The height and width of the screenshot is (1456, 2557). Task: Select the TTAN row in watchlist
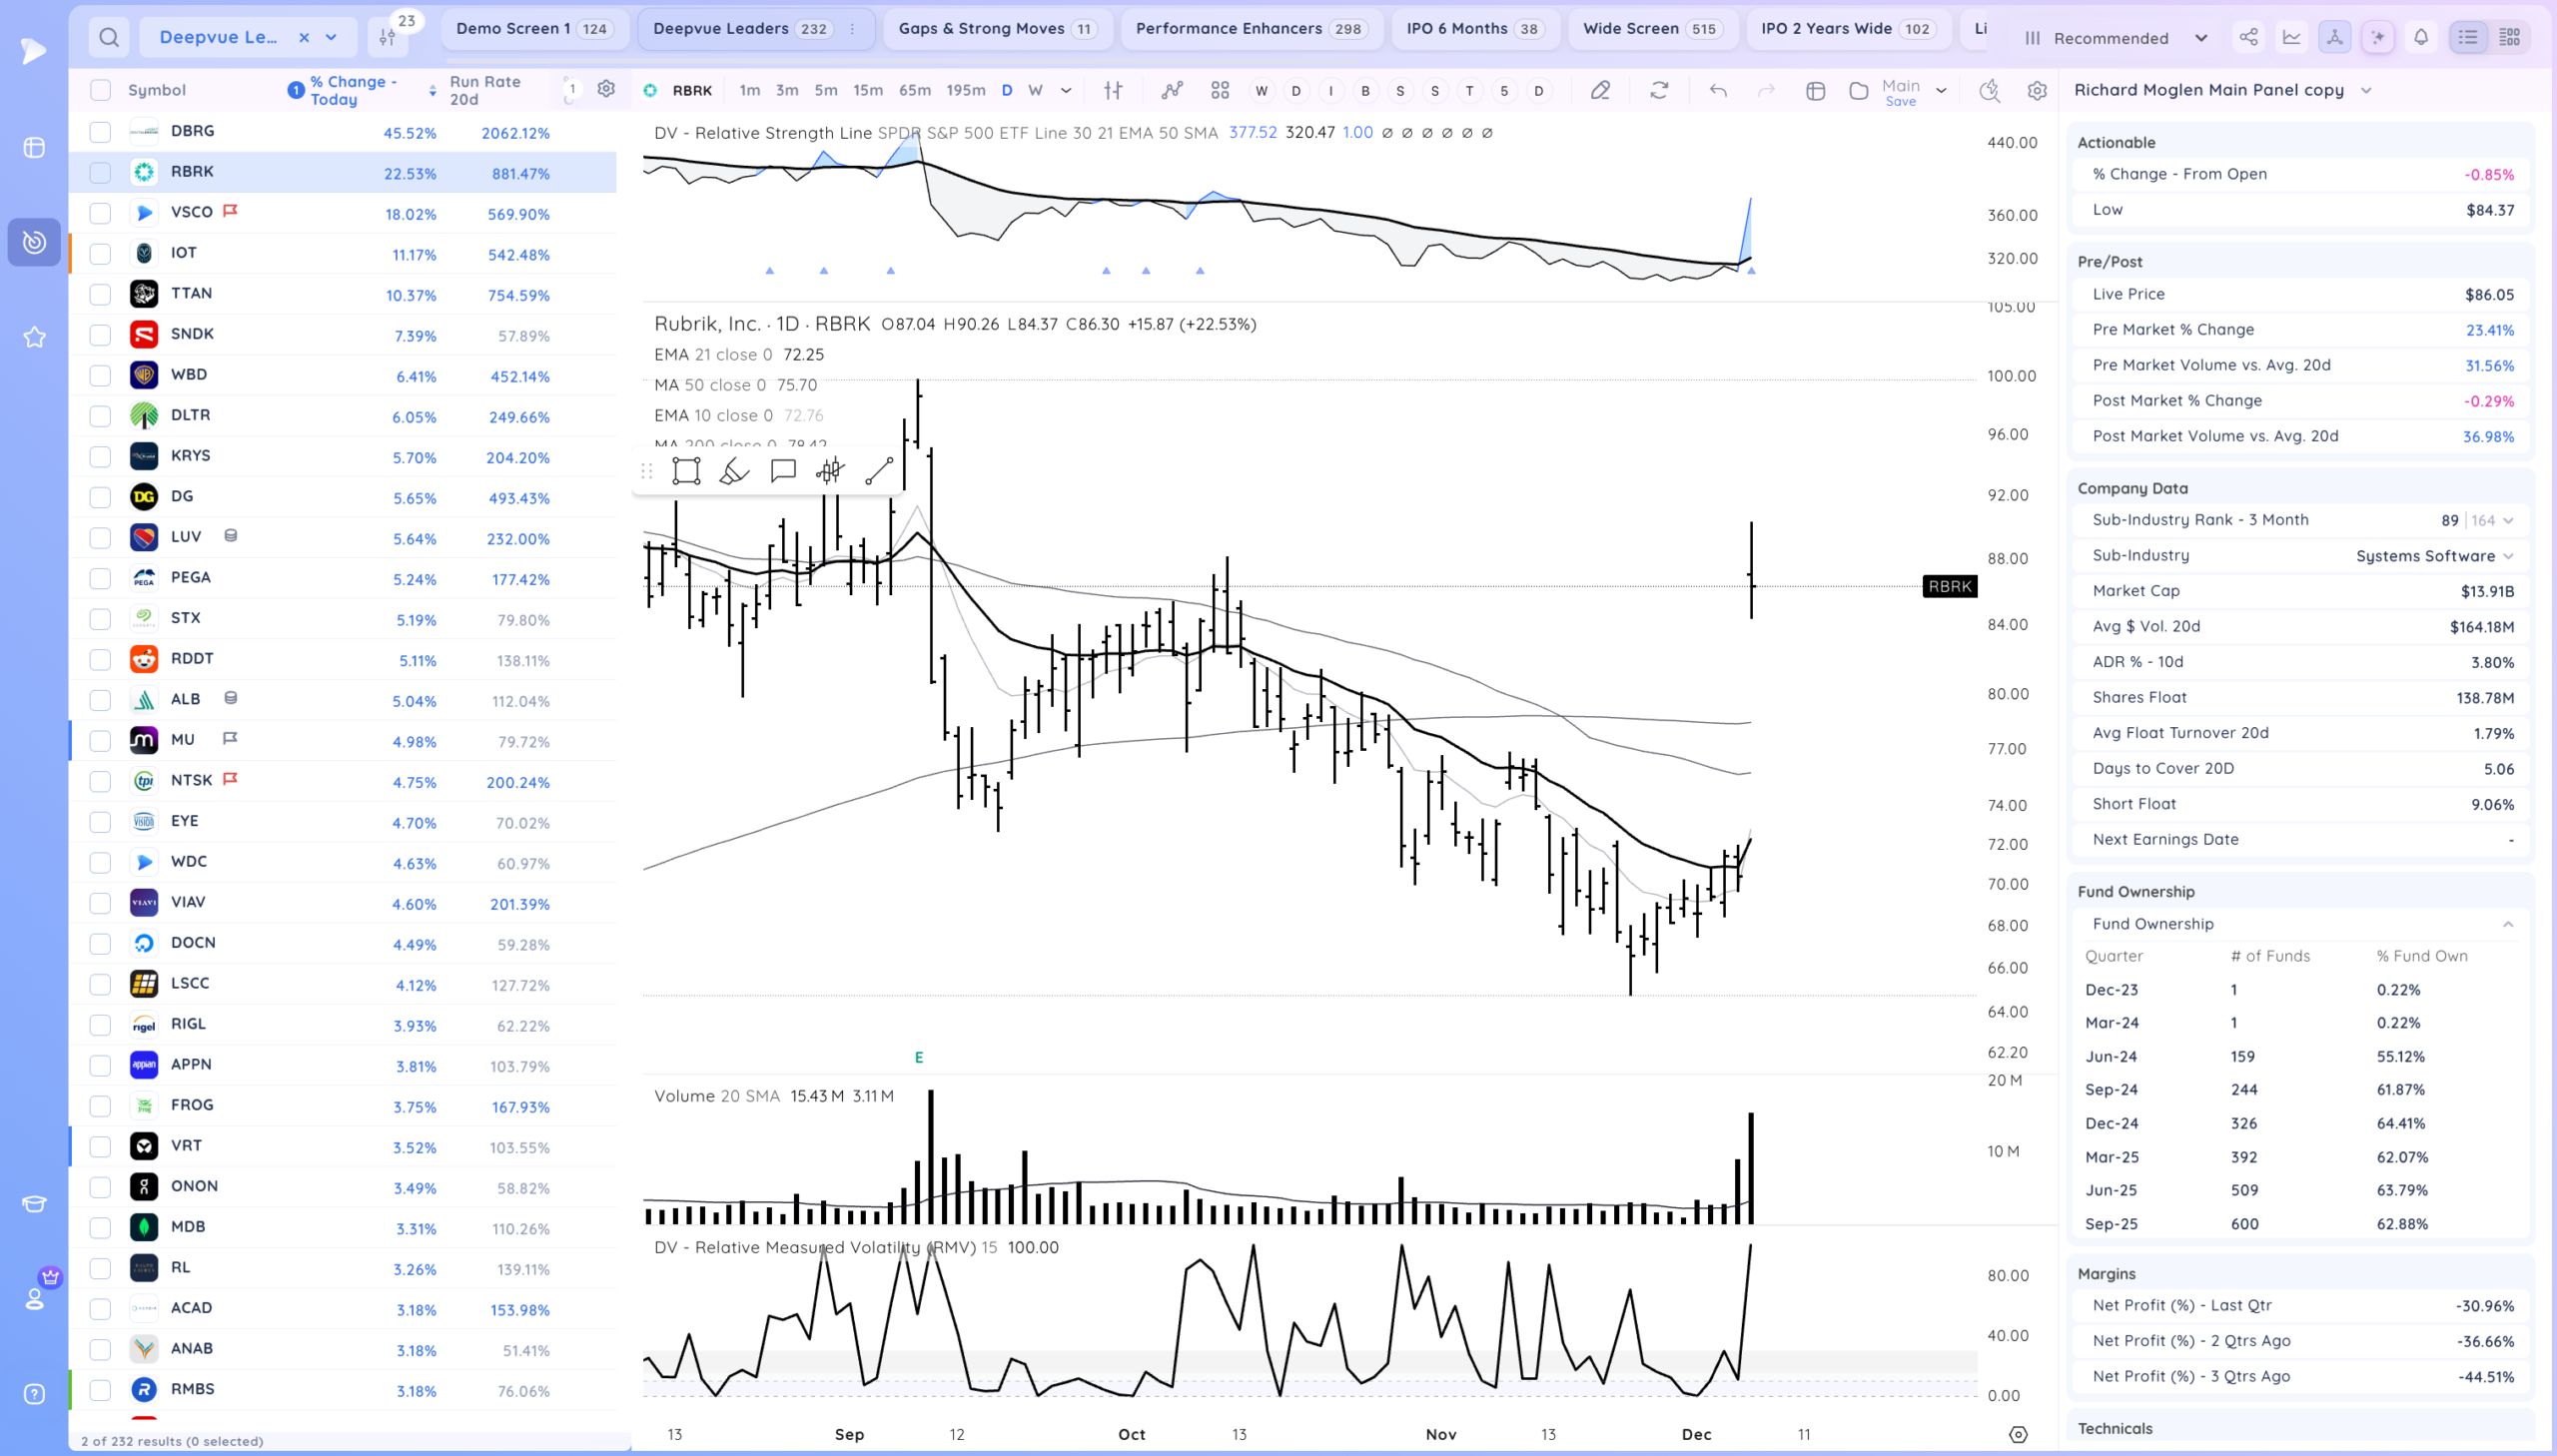(191, 293)
